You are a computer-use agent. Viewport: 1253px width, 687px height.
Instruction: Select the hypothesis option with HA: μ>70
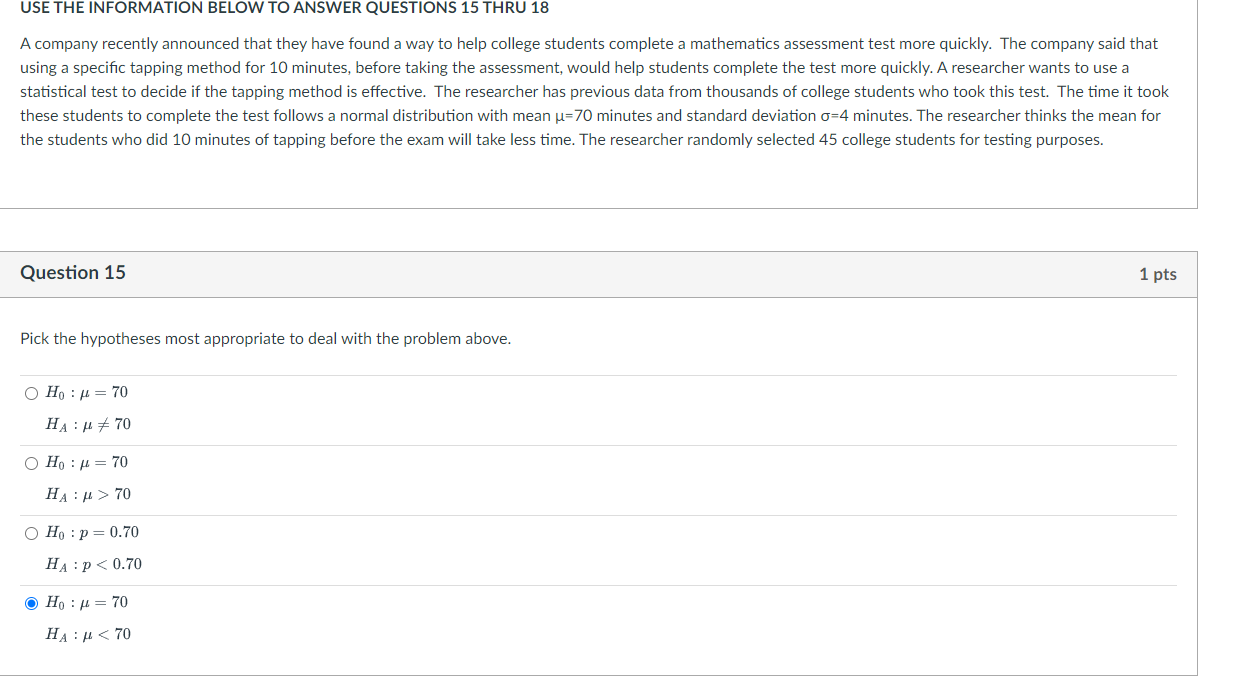click(x=30, y=462)
